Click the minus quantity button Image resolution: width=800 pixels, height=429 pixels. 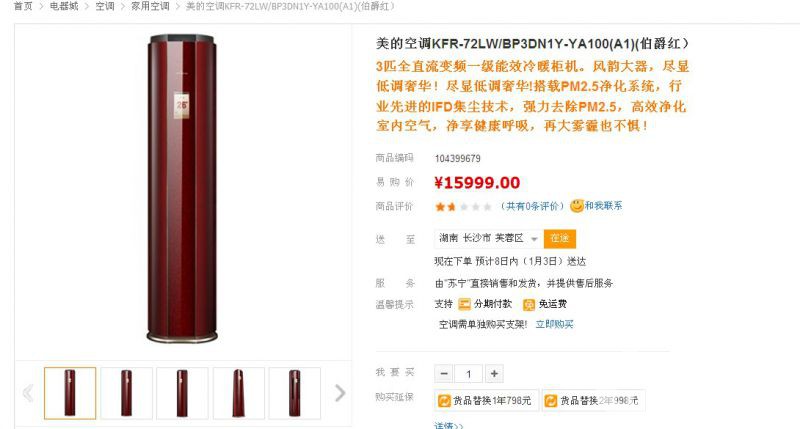coord(444,374)
